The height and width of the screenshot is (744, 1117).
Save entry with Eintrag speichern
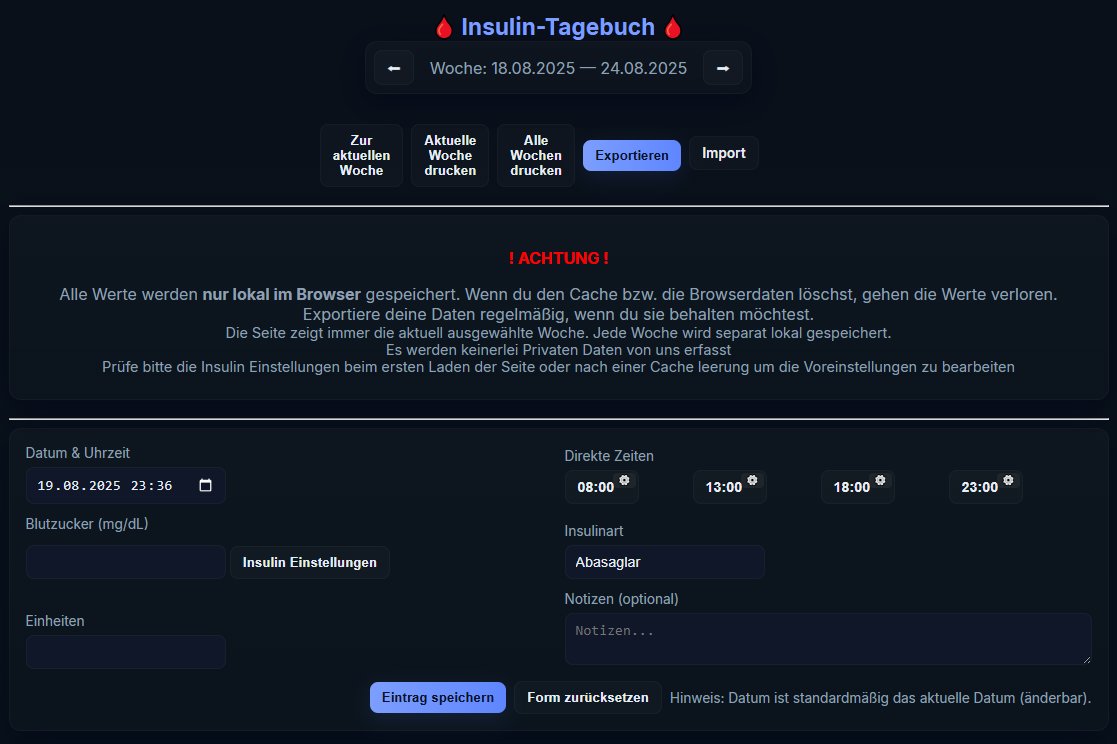point(437,697)
